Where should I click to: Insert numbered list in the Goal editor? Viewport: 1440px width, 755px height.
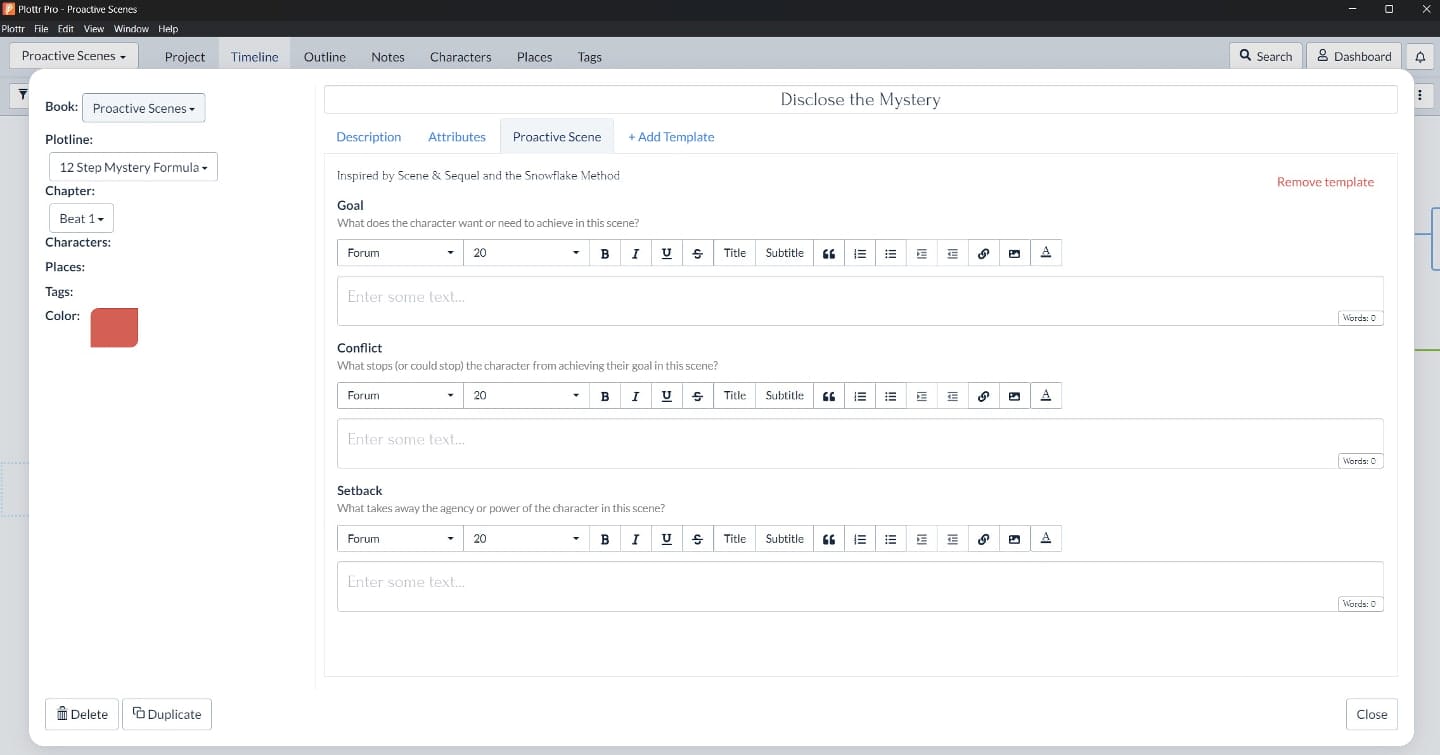point(860,253)
